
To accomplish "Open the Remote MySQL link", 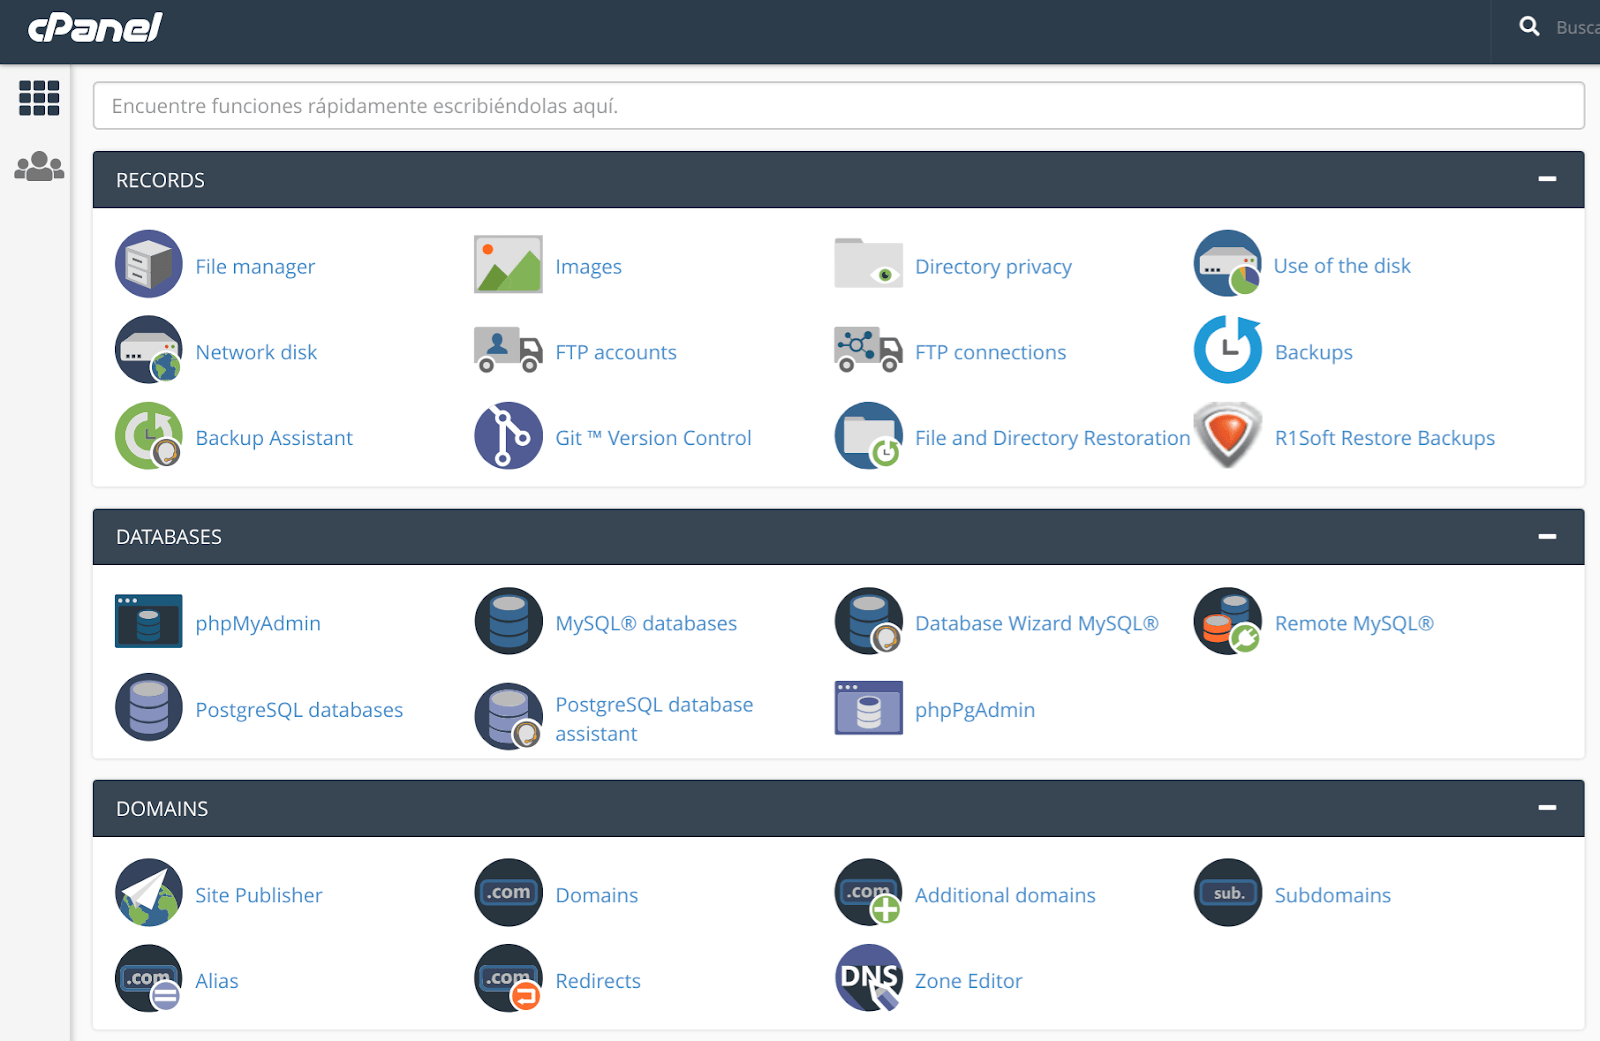I will (1354, 624).
